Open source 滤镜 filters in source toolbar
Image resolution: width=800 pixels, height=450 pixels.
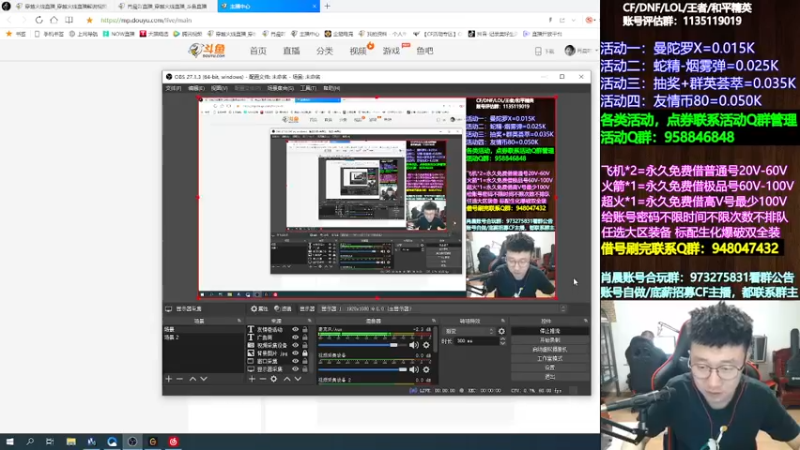283,309
